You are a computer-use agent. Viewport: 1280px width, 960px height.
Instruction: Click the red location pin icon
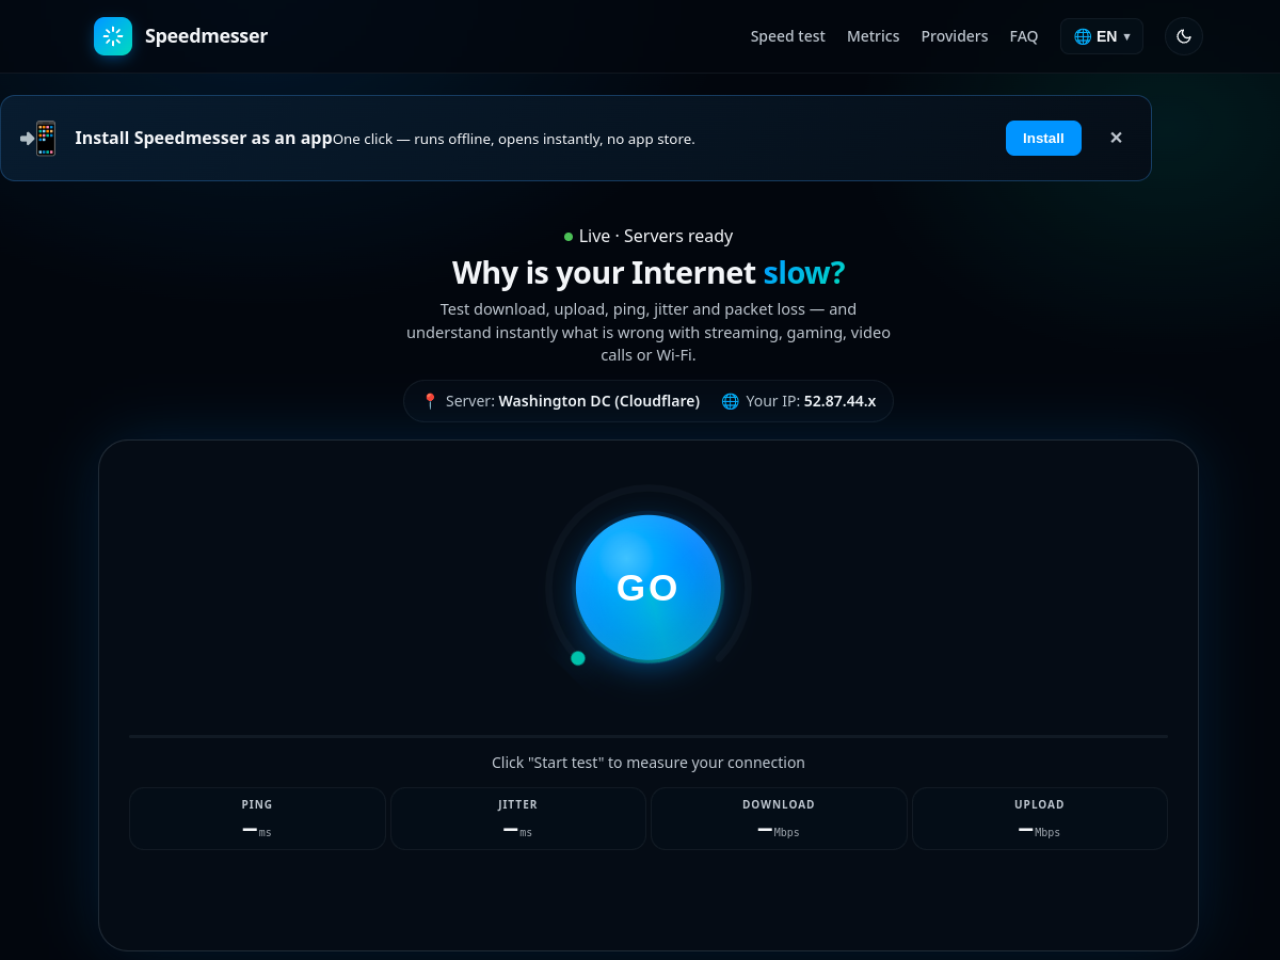click(x=430, y=401)
